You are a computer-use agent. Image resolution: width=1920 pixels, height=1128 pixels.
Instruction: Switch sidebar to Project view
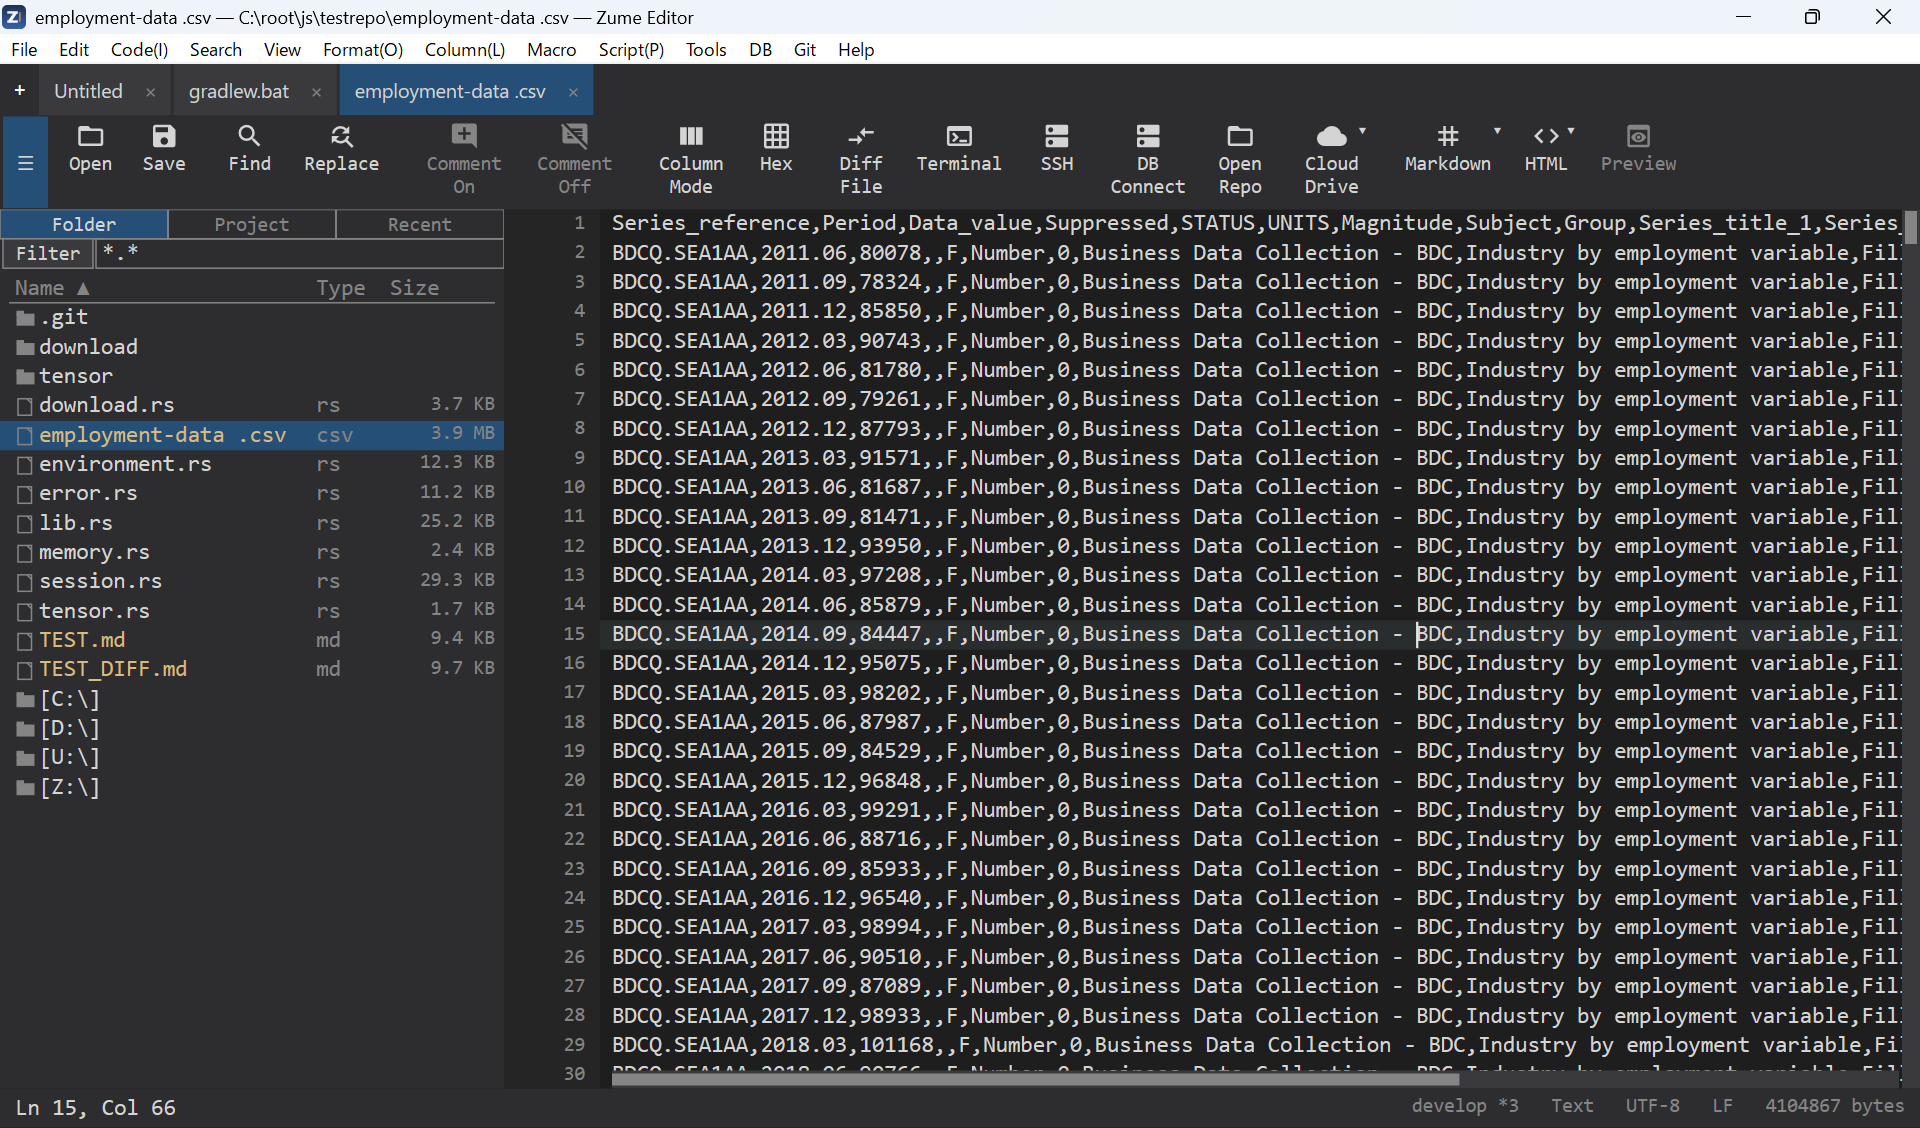[x=251, y=224]
